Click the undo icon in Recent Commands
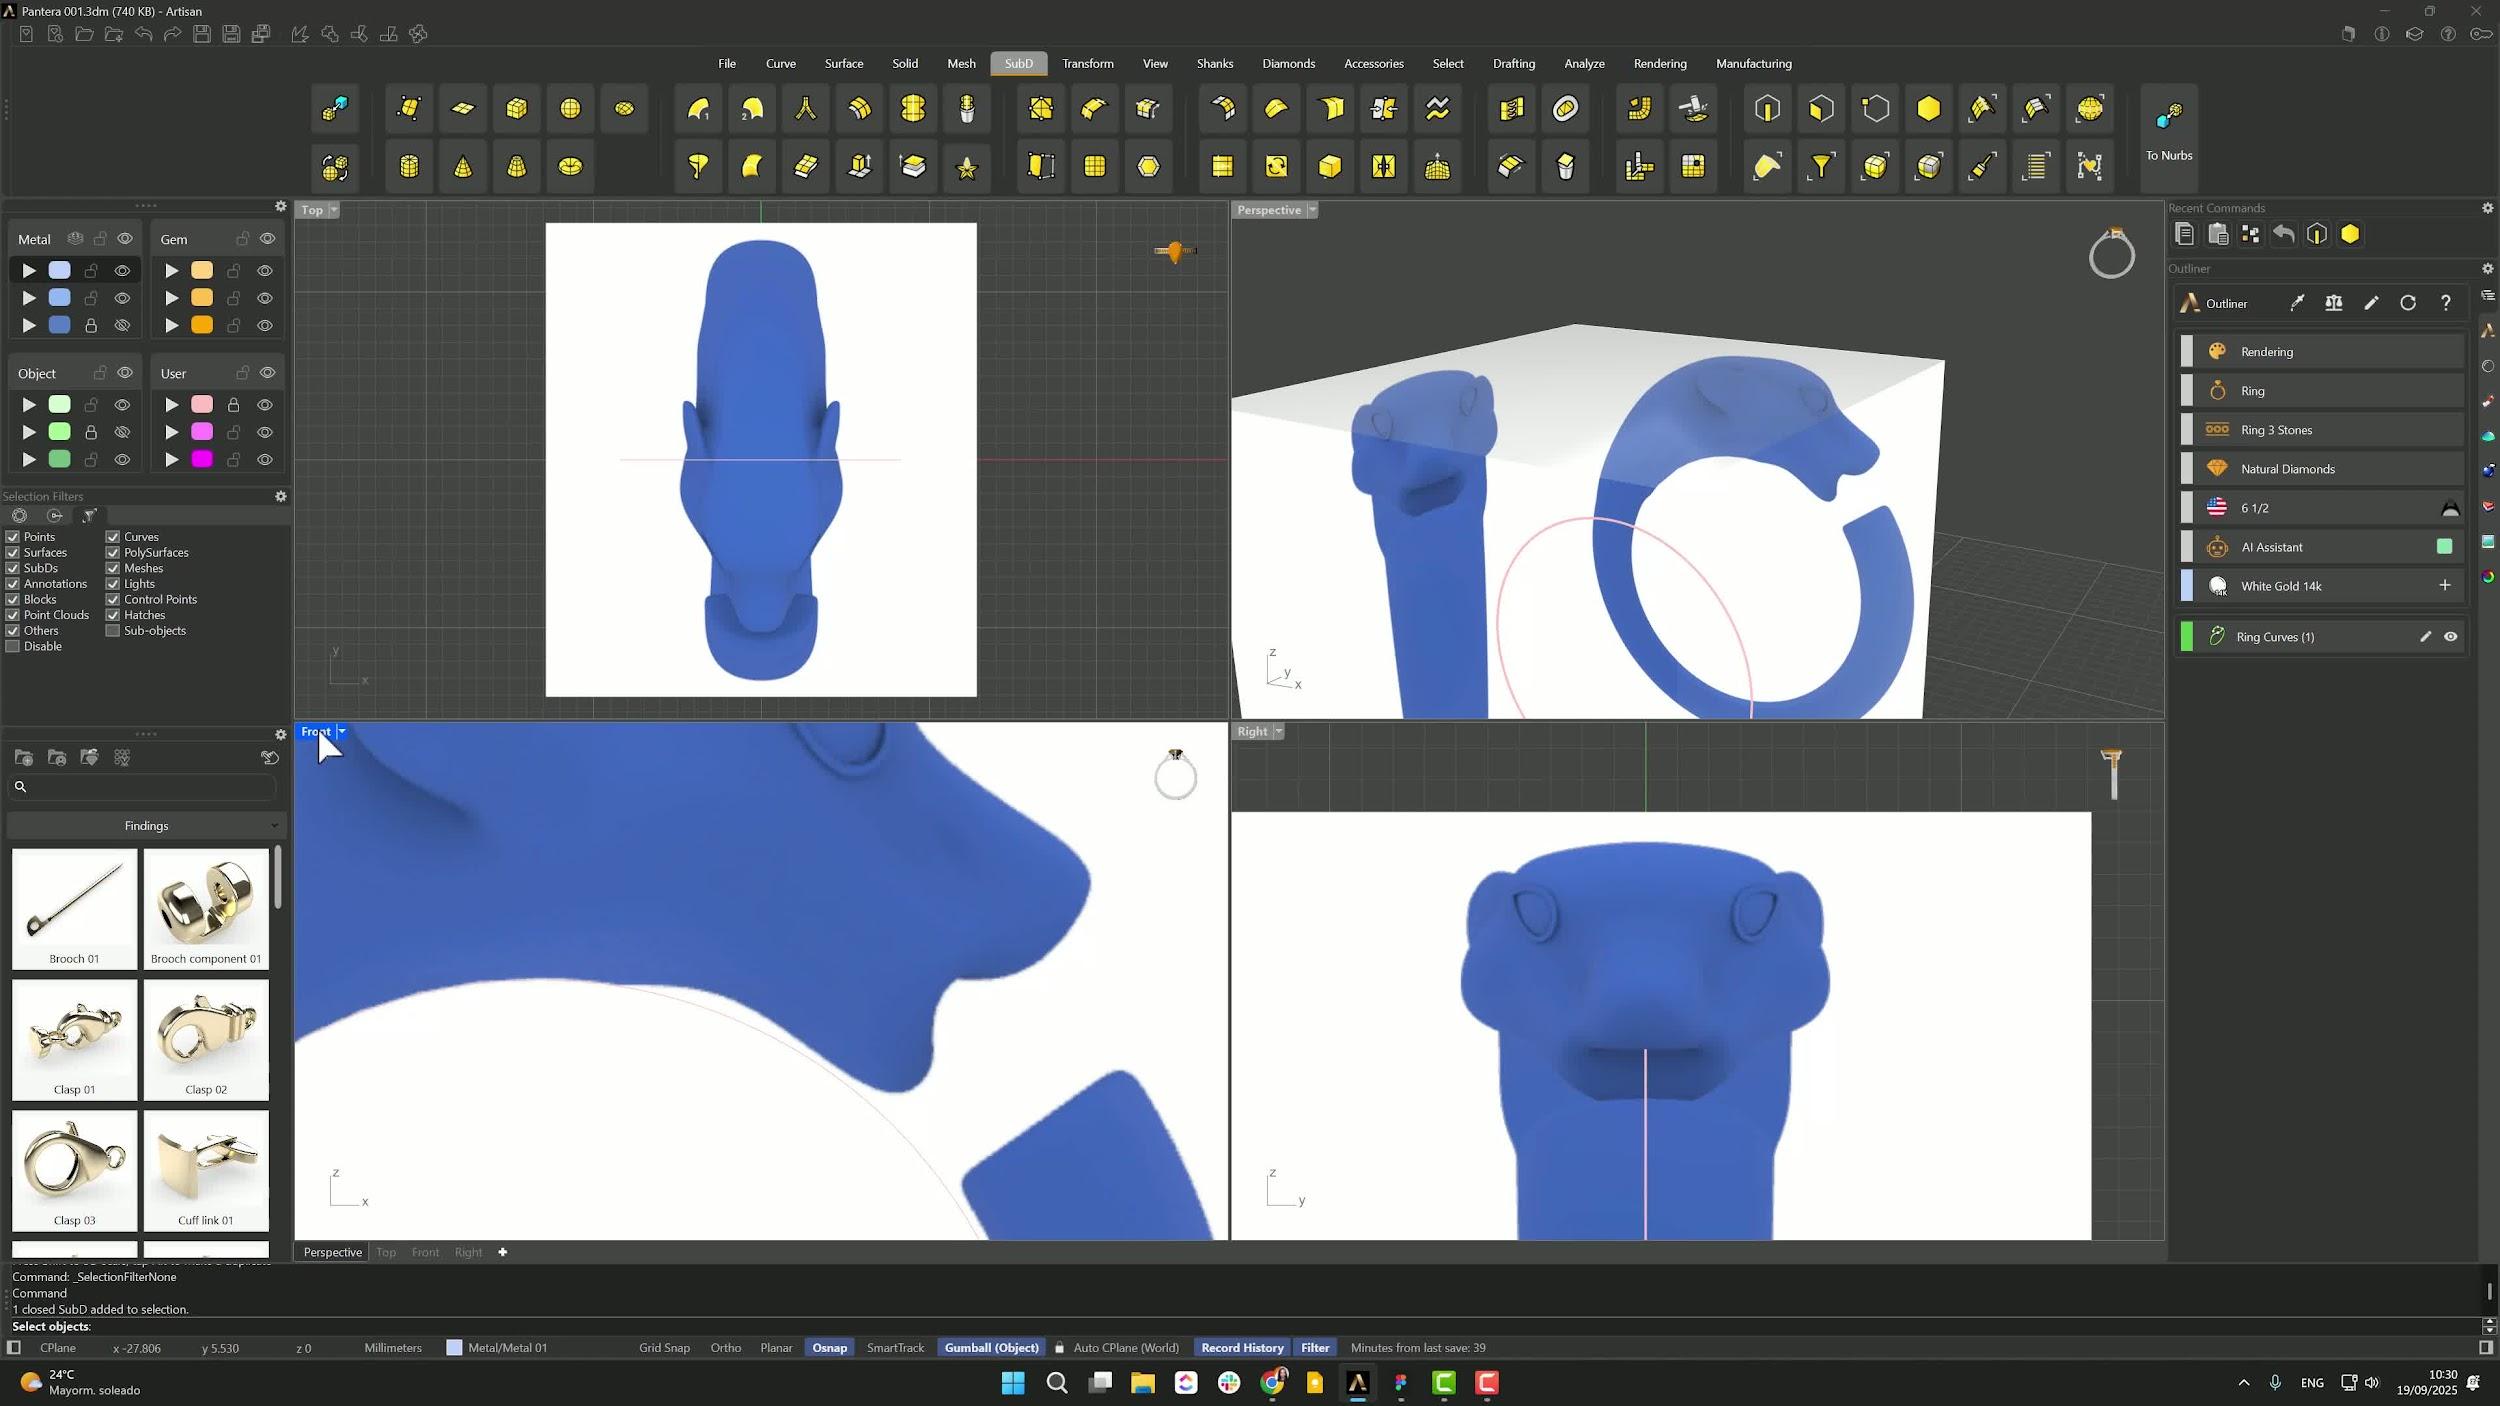 coord(2284,234)
